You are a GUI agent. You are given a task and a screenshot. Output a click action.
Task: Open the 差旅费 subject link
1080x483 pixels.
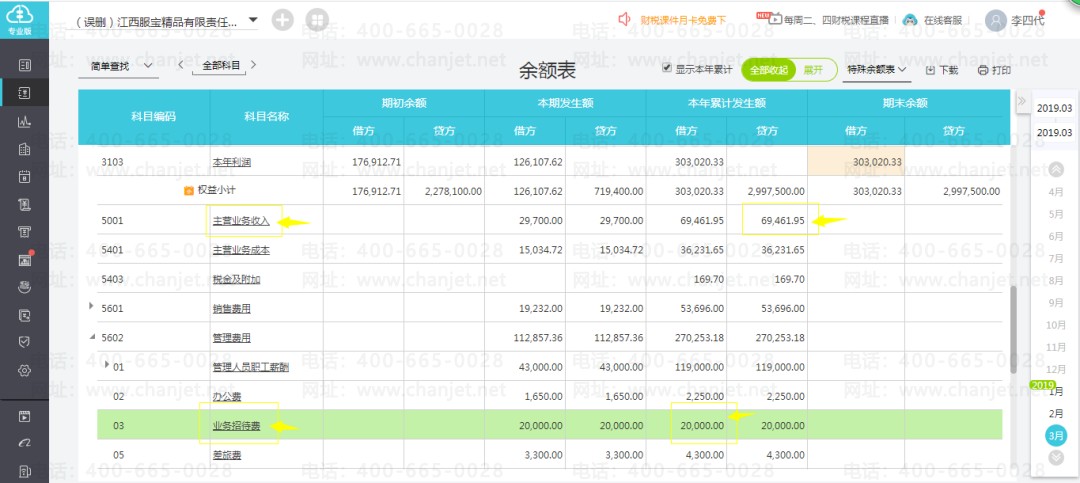227,455
